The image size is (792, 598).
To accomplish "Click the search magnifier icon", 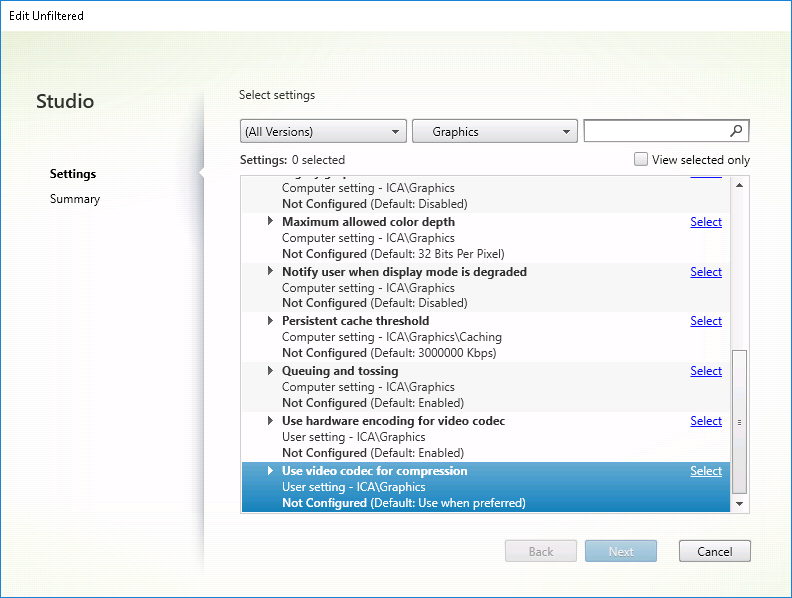I will (x=737, y=131).
